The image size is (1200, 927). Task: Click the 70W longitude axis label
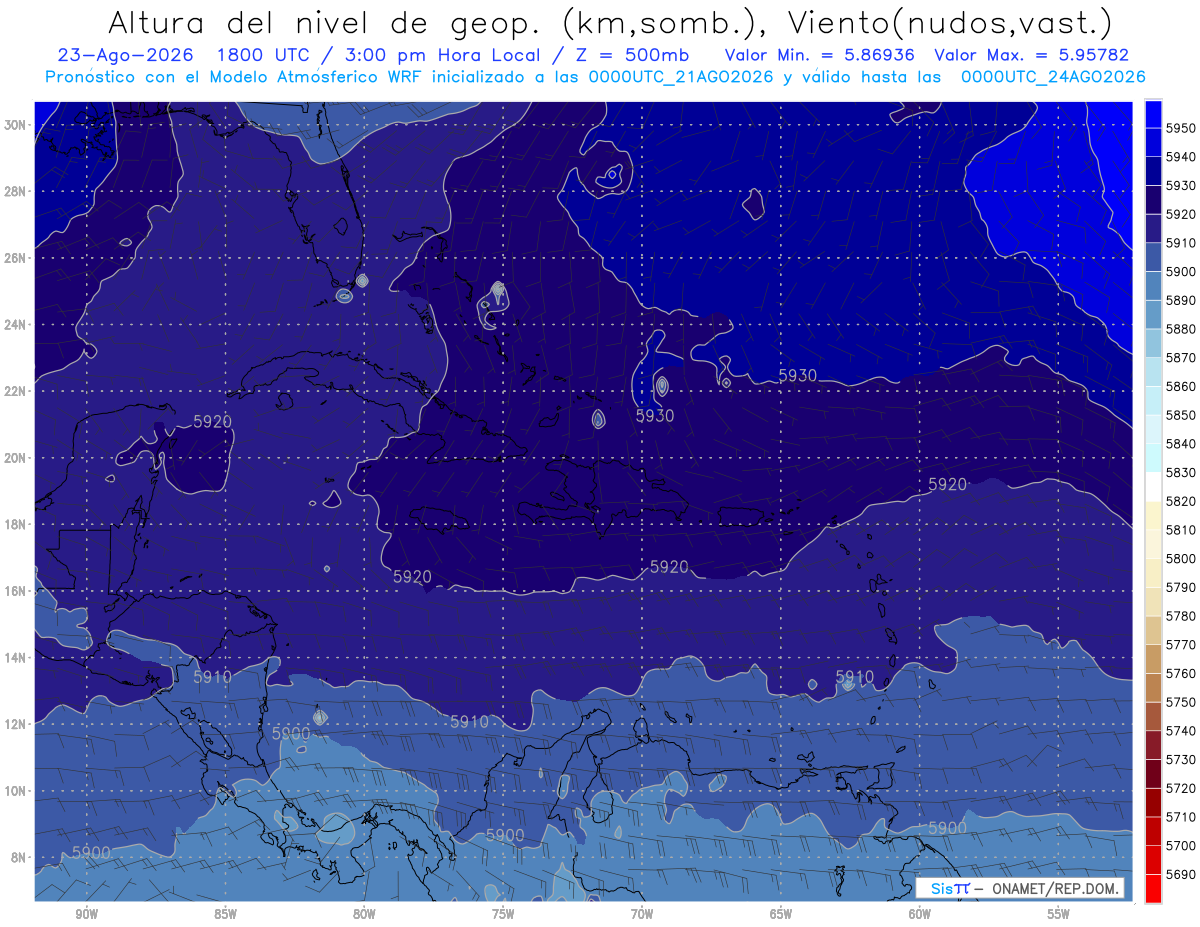click(x=642, y=914)
